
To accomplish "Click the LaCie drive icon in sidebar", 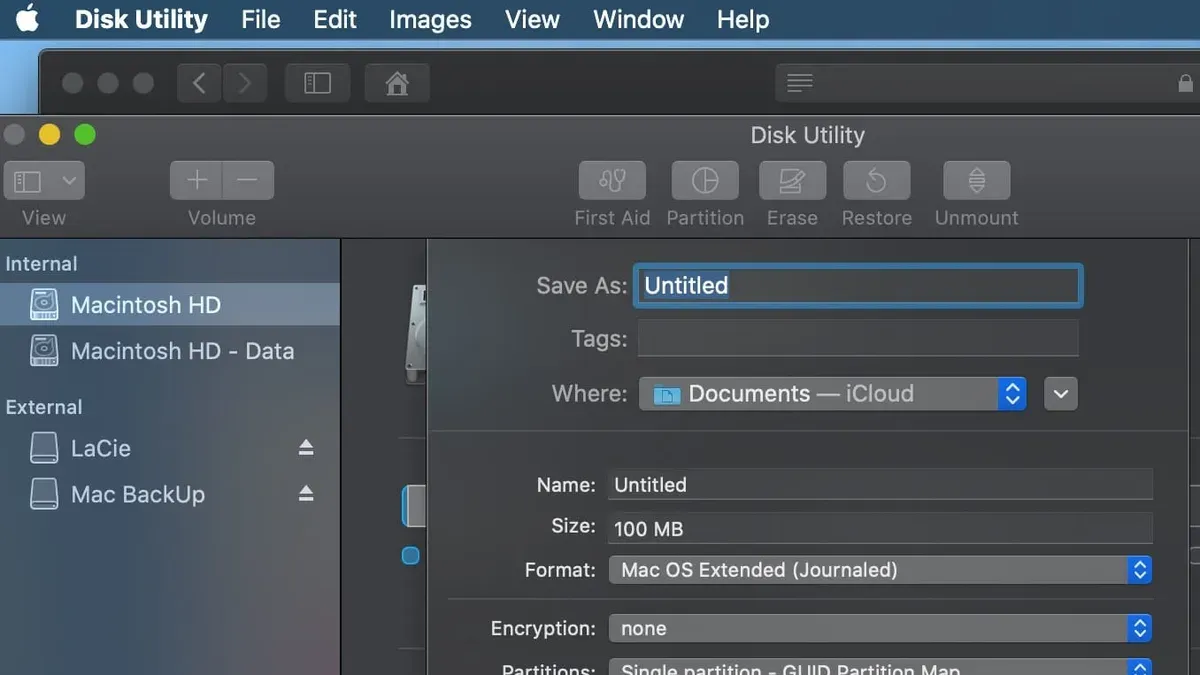I will [44, 448].
